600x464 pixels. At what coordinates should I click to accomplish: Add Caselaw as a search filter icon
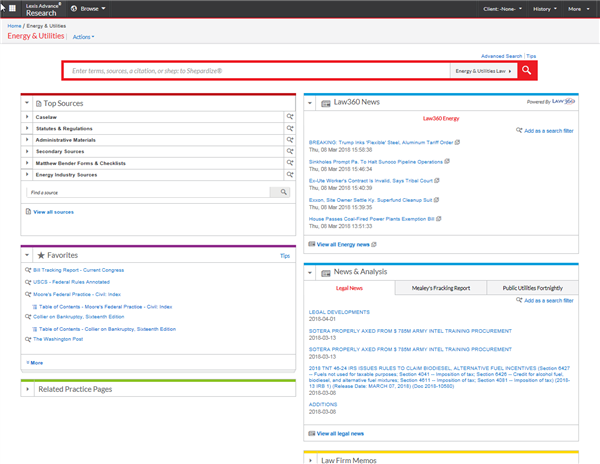click(x=290, y=117)
